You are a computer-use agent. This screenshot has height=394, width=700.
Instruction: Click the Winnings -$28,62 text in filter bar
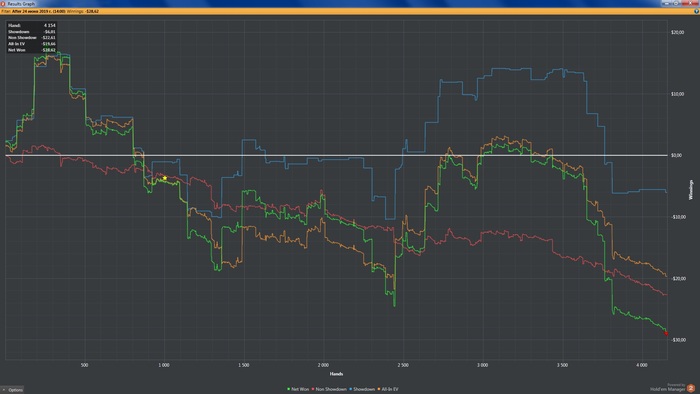(x=83, y=11)
